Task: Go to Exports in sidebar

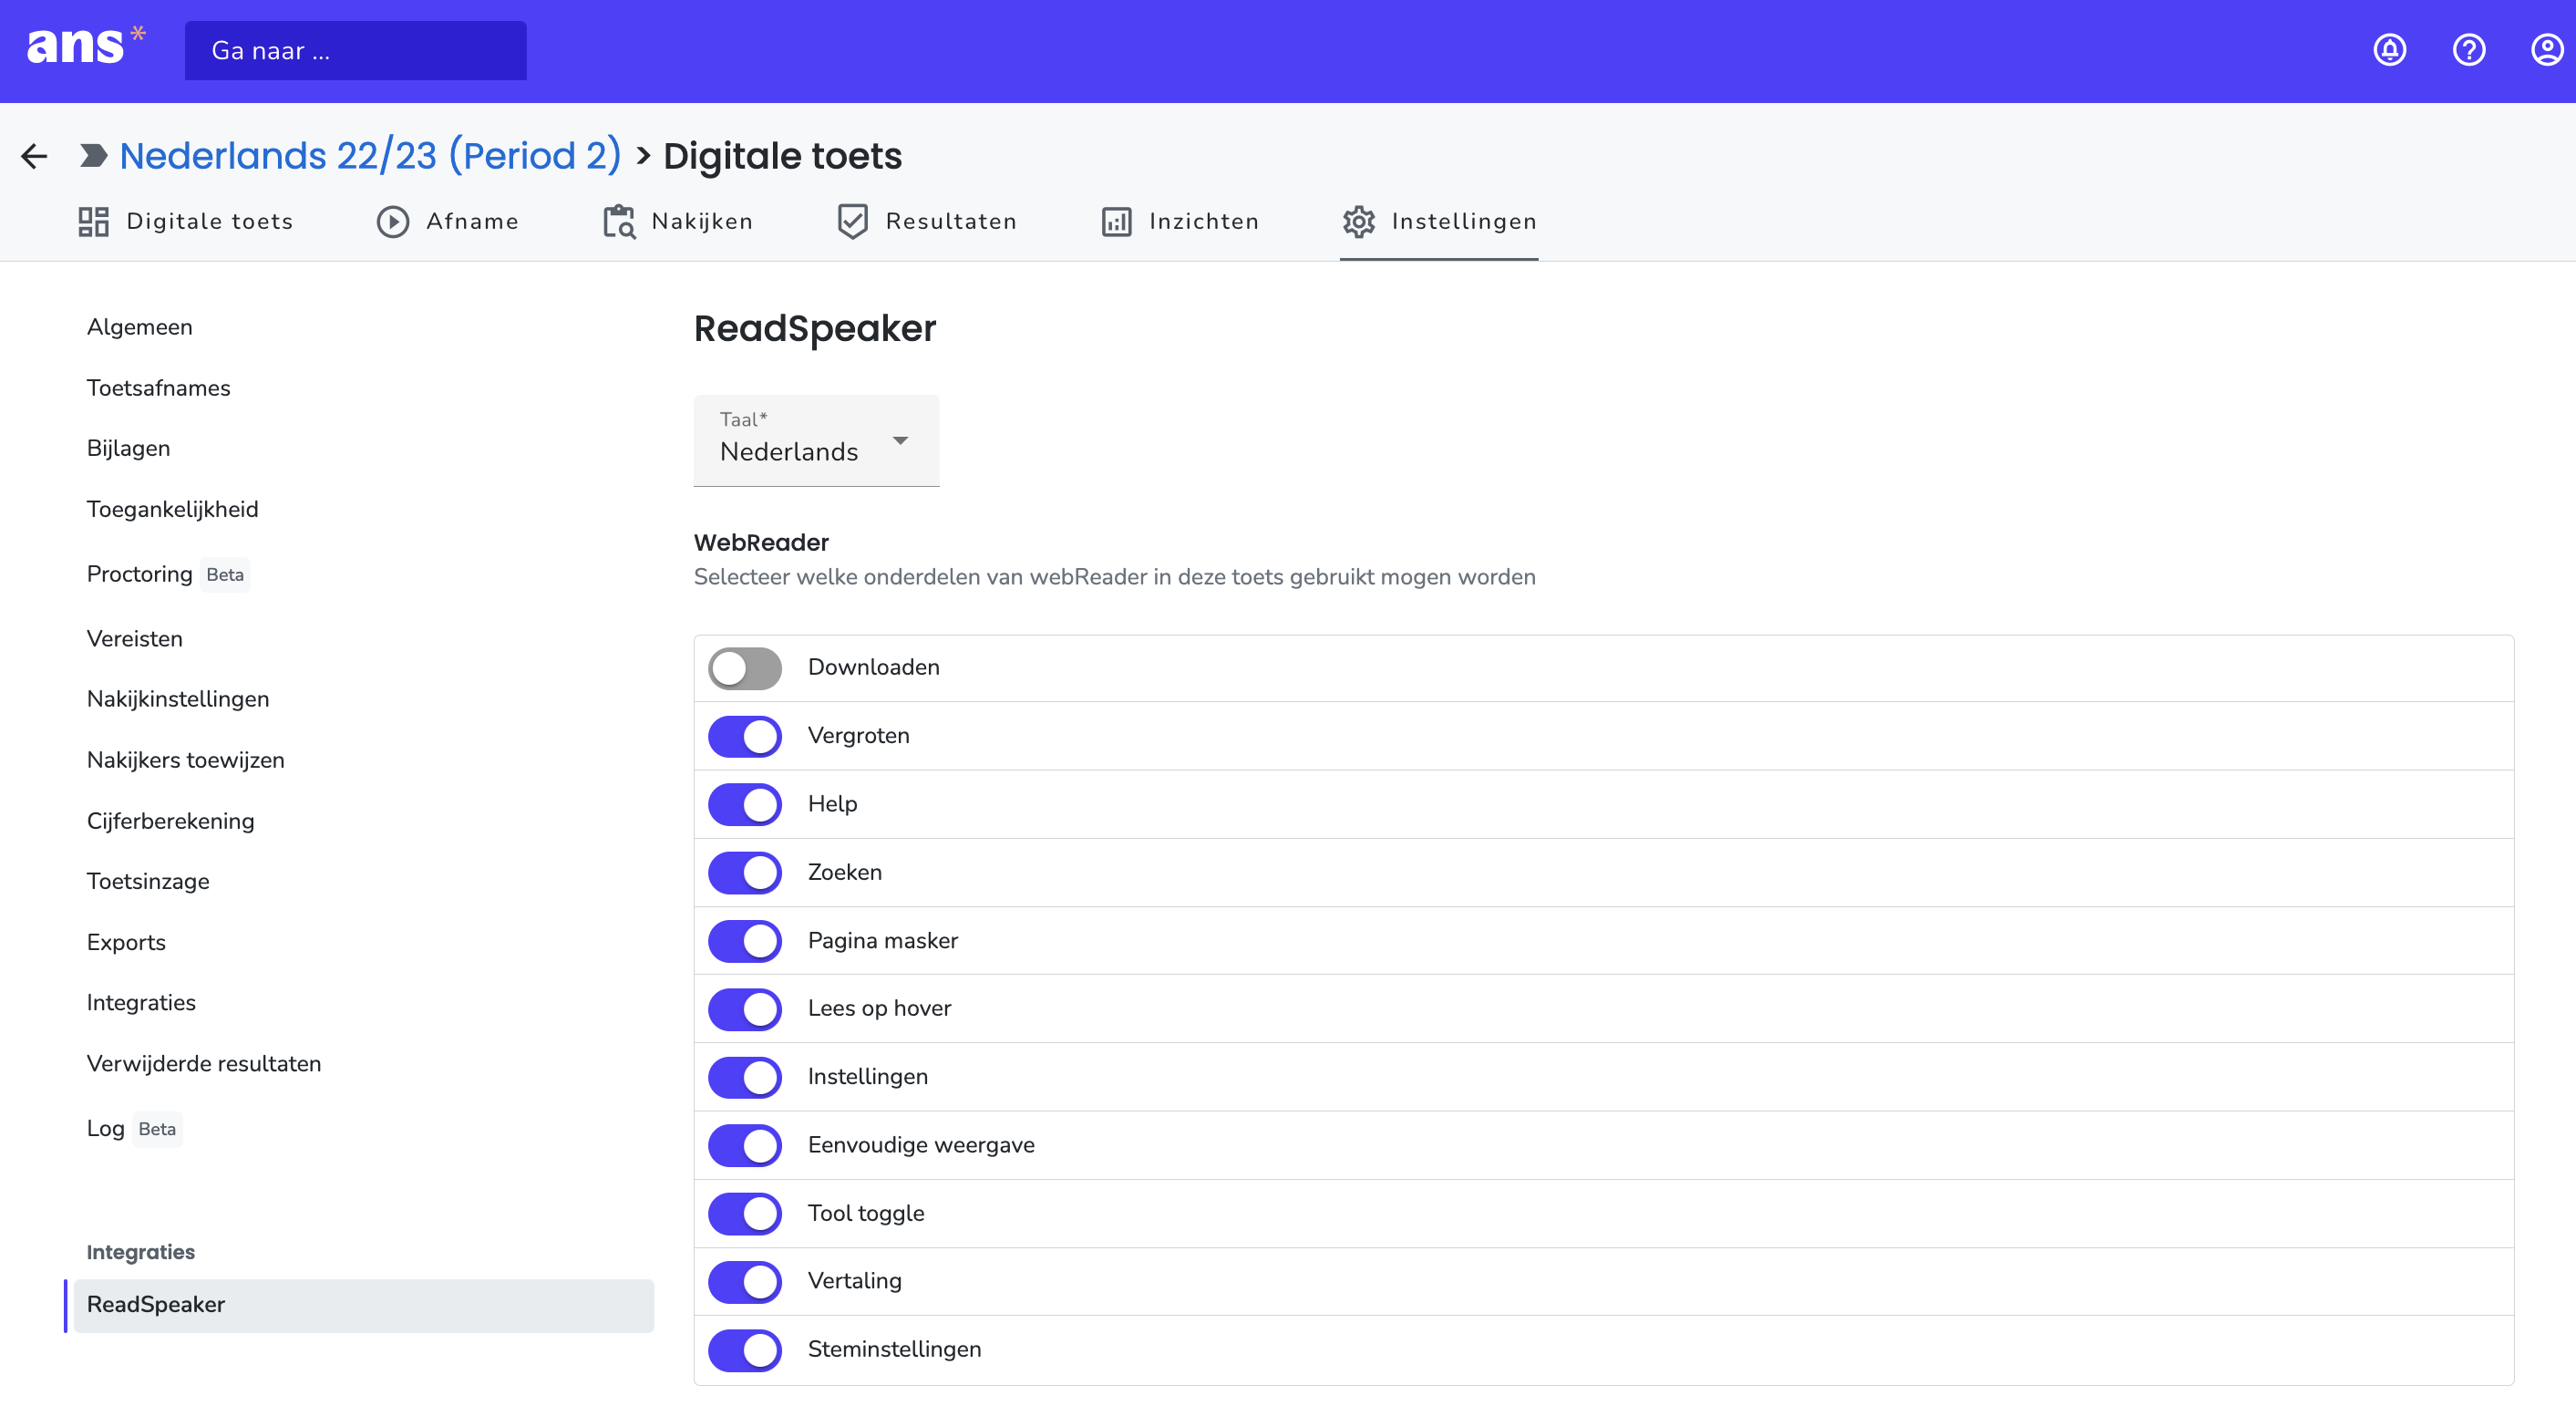Action: pos(126,942)
